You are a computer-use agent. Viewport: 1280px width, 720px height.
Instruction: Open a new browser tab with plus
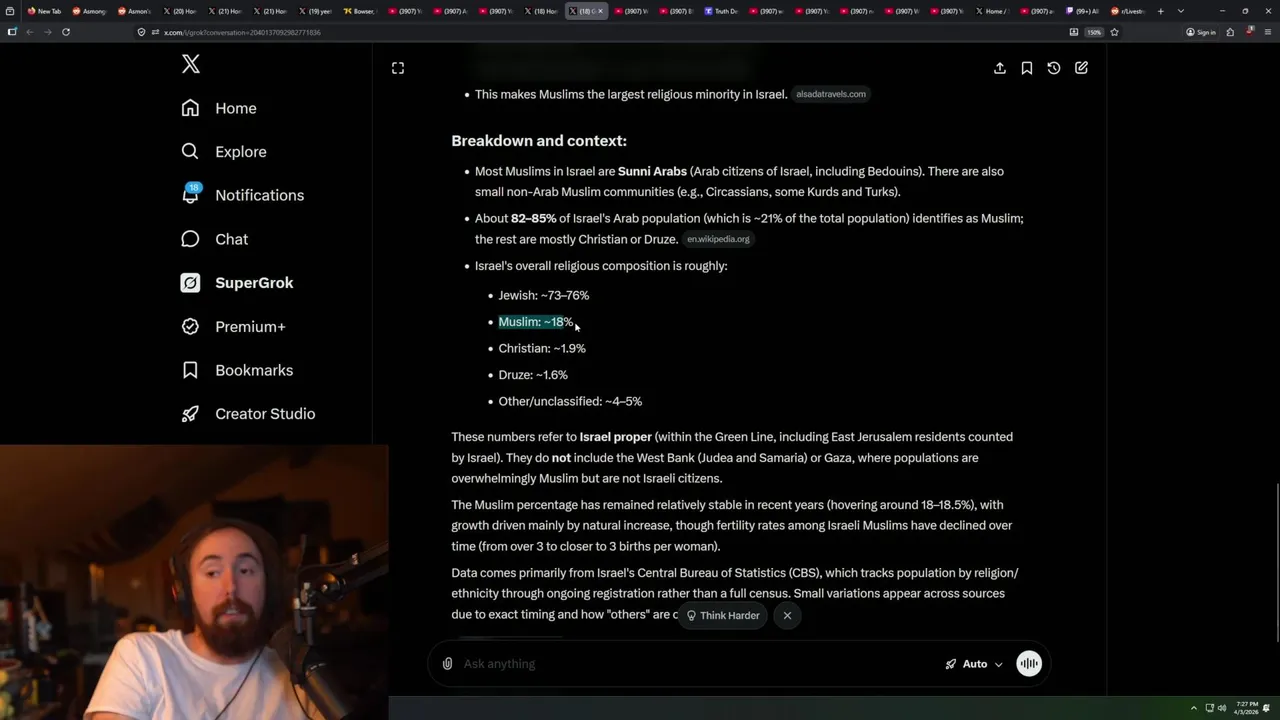tap(1160, 11)
